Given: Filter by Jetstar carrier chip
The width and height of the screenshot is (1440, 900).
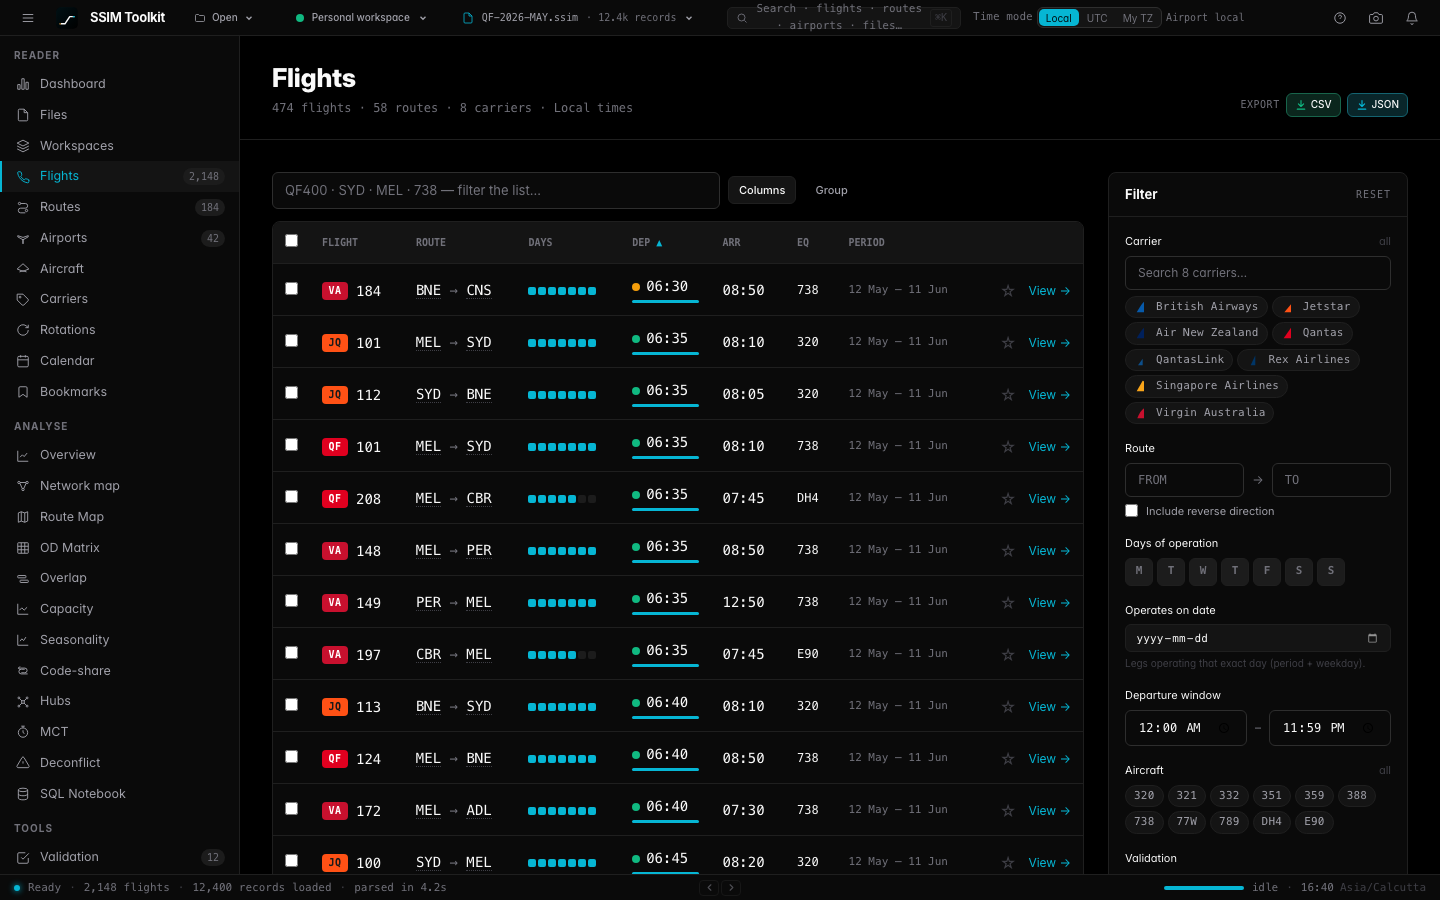Looking at the screenshot, I should 1316,307.
